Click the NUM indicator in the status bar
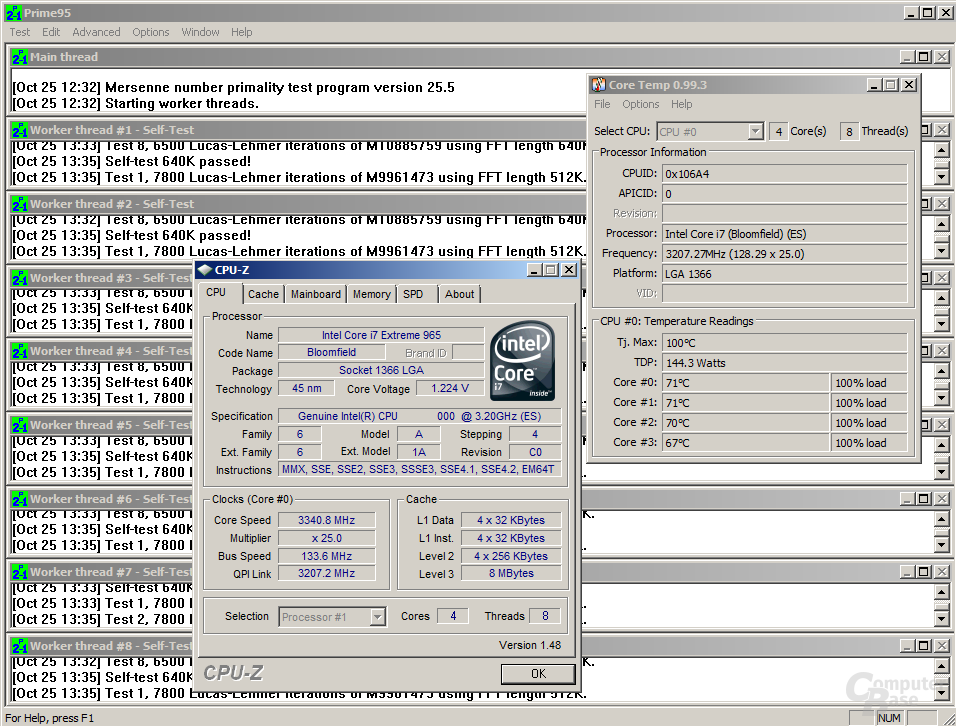 click(x=889, y=718)
